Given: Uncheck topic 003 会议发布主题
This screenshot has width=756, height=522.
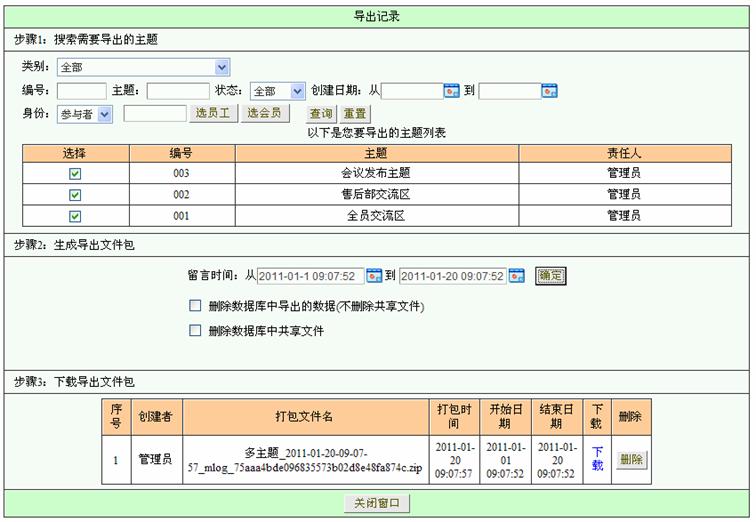Looking at the screenshot, I should coord(74,173).
